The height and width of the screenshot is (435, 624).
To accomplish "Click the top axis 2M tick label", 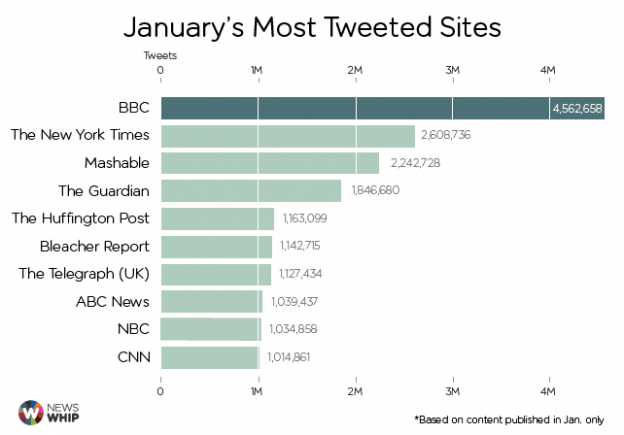I will [x=355, y=70].
